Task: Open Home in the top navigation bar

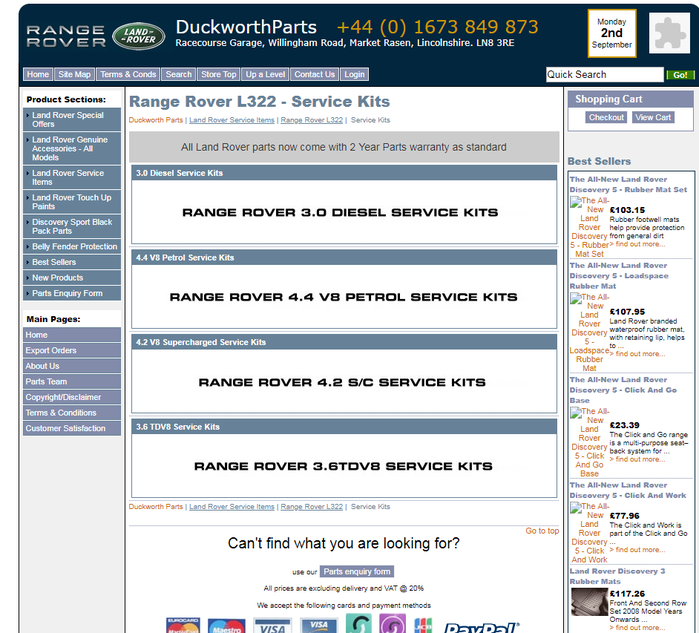Action: [x=38, y=74]
